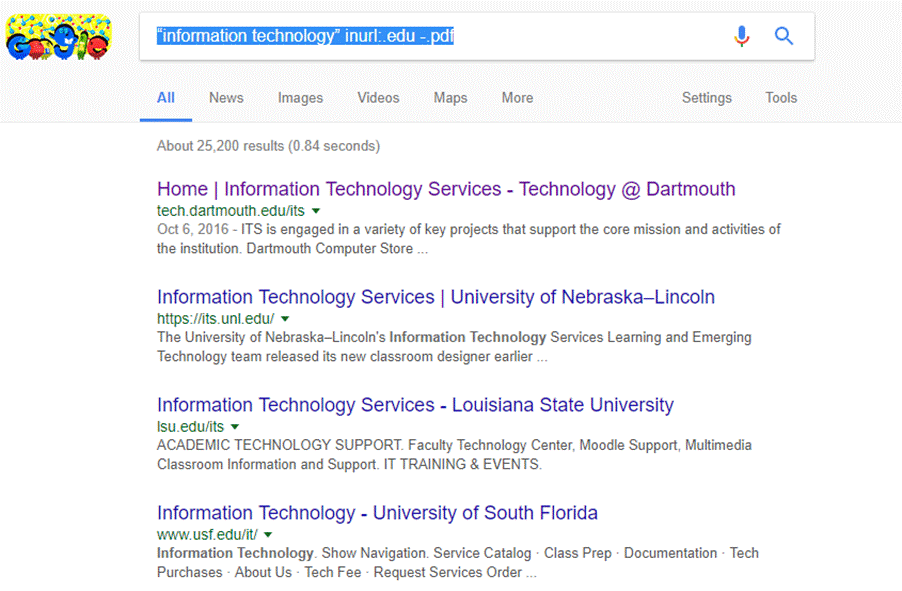Screen dimensions: 902x591
Task: Click the blue search magnifier icon
Action: click(x=784, y=37)
